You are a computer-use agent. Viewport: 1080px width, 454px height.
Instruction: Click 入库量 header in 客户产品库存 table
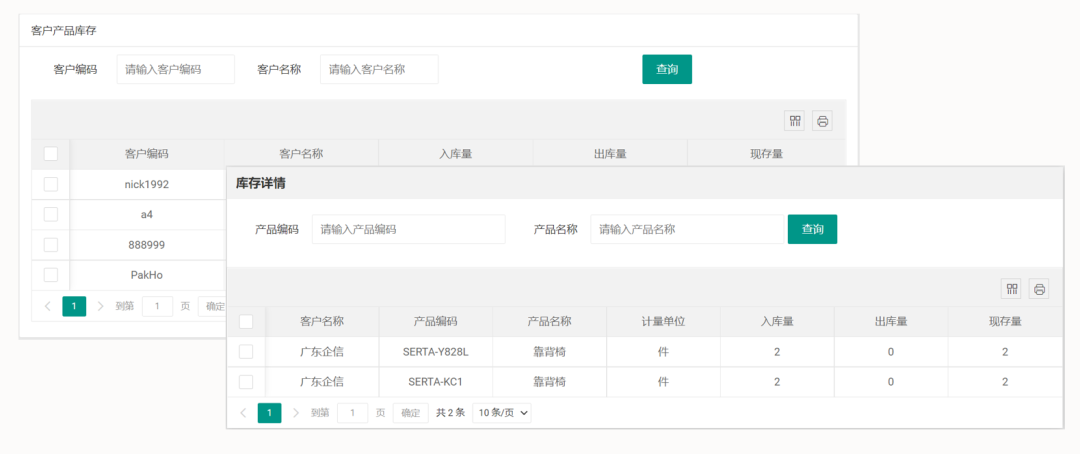click(x=455, y=154)
